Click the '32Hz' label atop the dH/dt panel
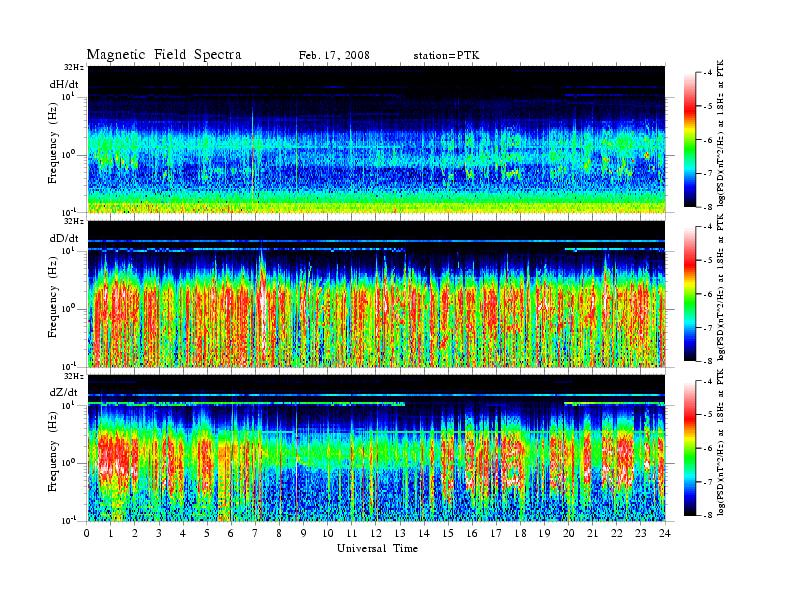 click(74, 67)
